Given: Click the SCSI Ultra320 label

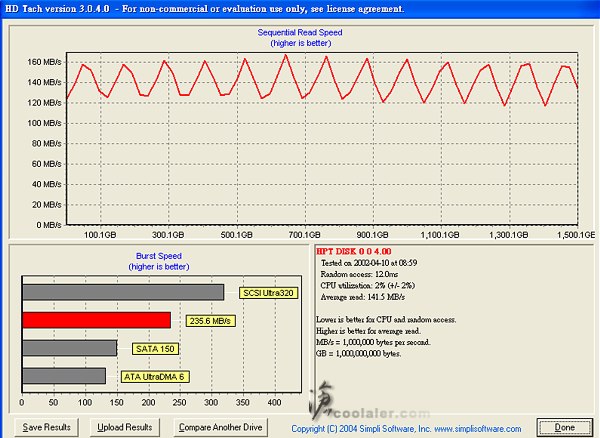Looking at the screenshot, I should coord(268,293).
